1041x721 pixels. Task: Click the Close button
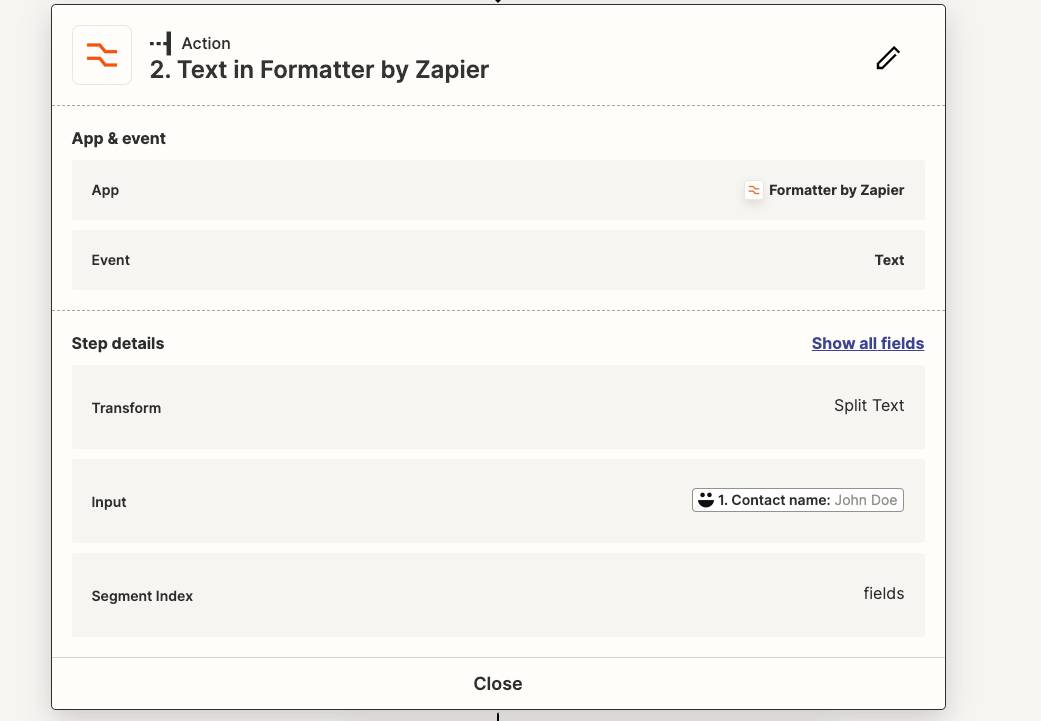pyautogui.click(x=498, y=684)
